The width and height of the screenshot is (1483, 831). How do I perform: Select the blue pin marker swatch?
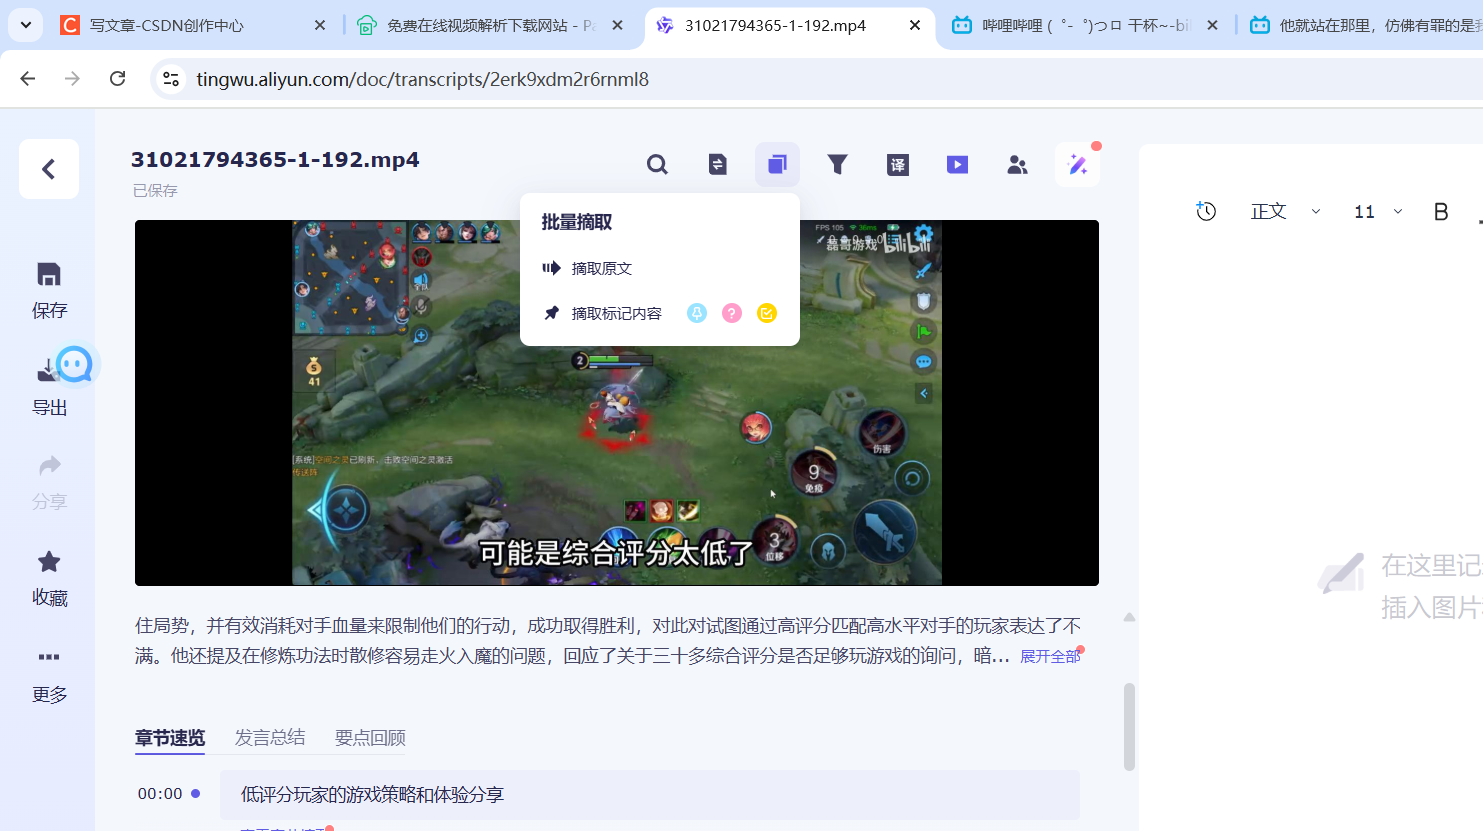(x=697, y=313)
